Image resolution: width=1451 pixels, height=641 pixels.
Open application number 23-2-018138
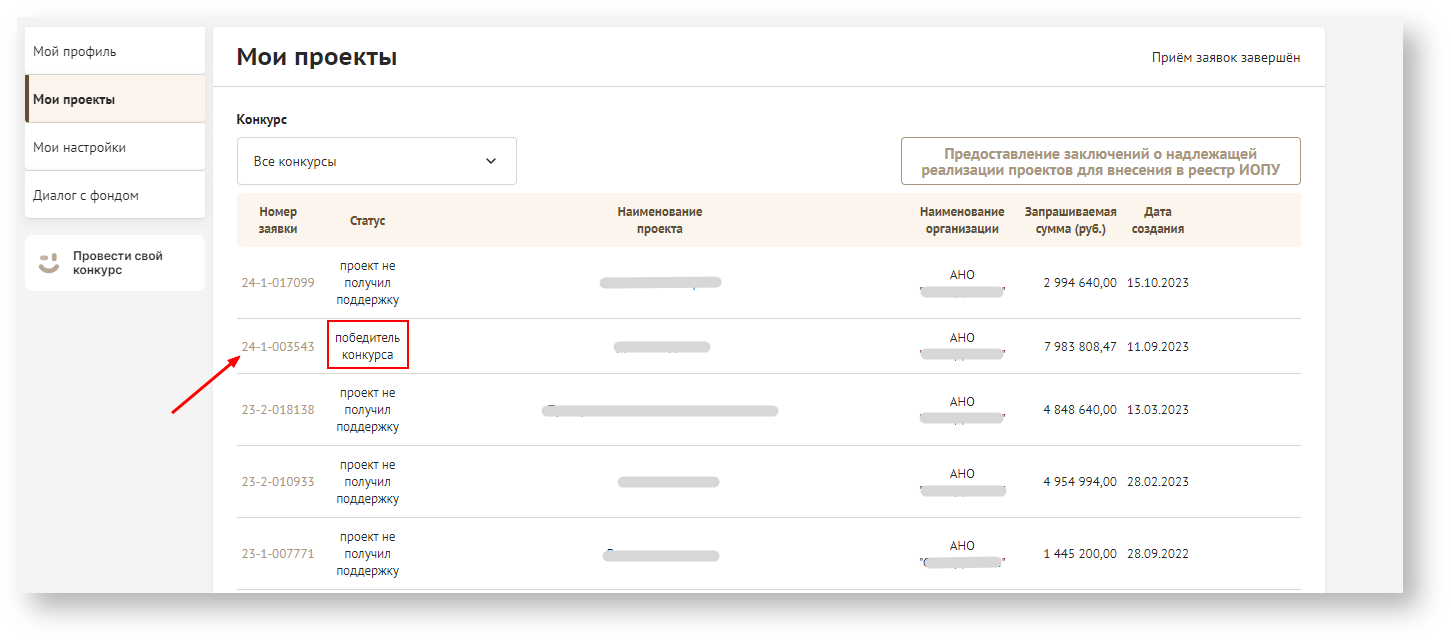click(x=278, y=410)
